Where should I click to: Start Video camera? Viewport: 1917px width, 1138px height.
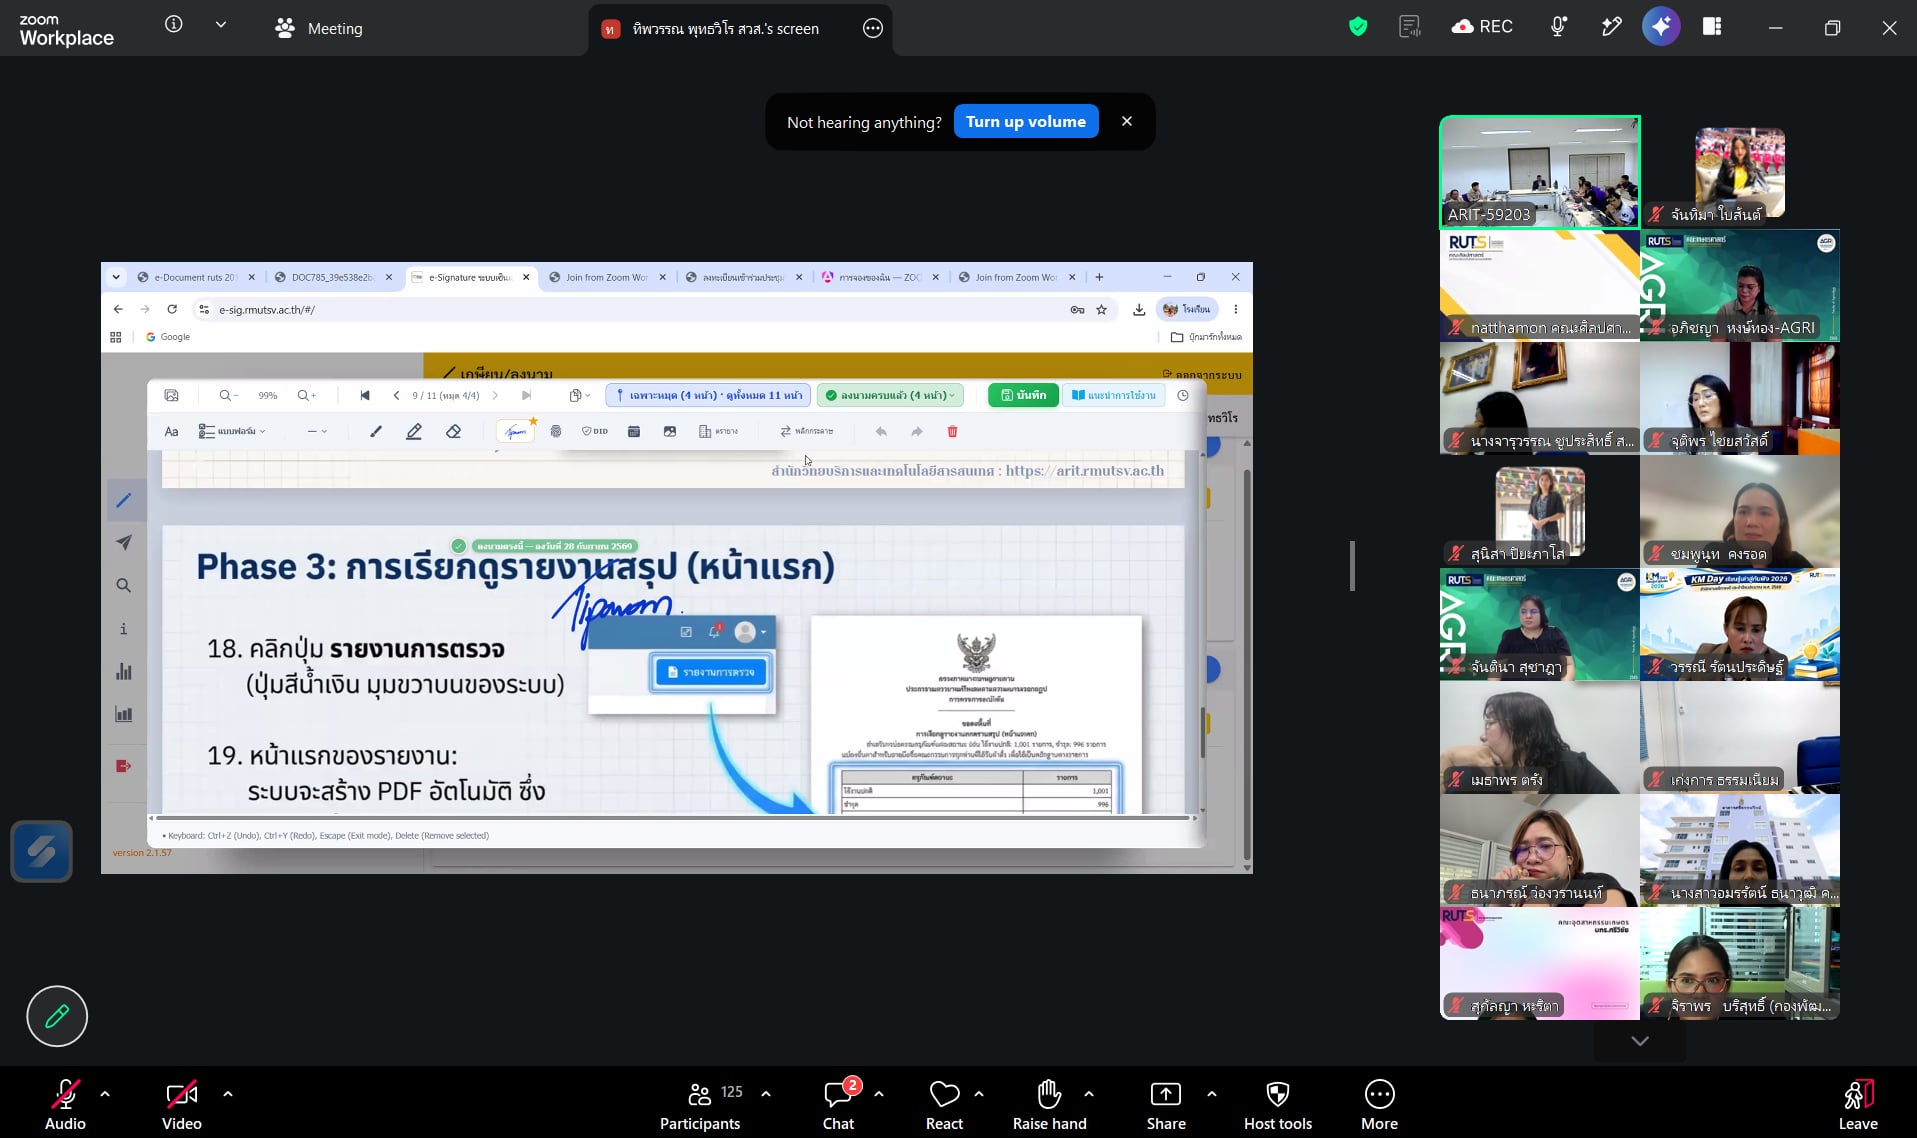(181, 1105)
